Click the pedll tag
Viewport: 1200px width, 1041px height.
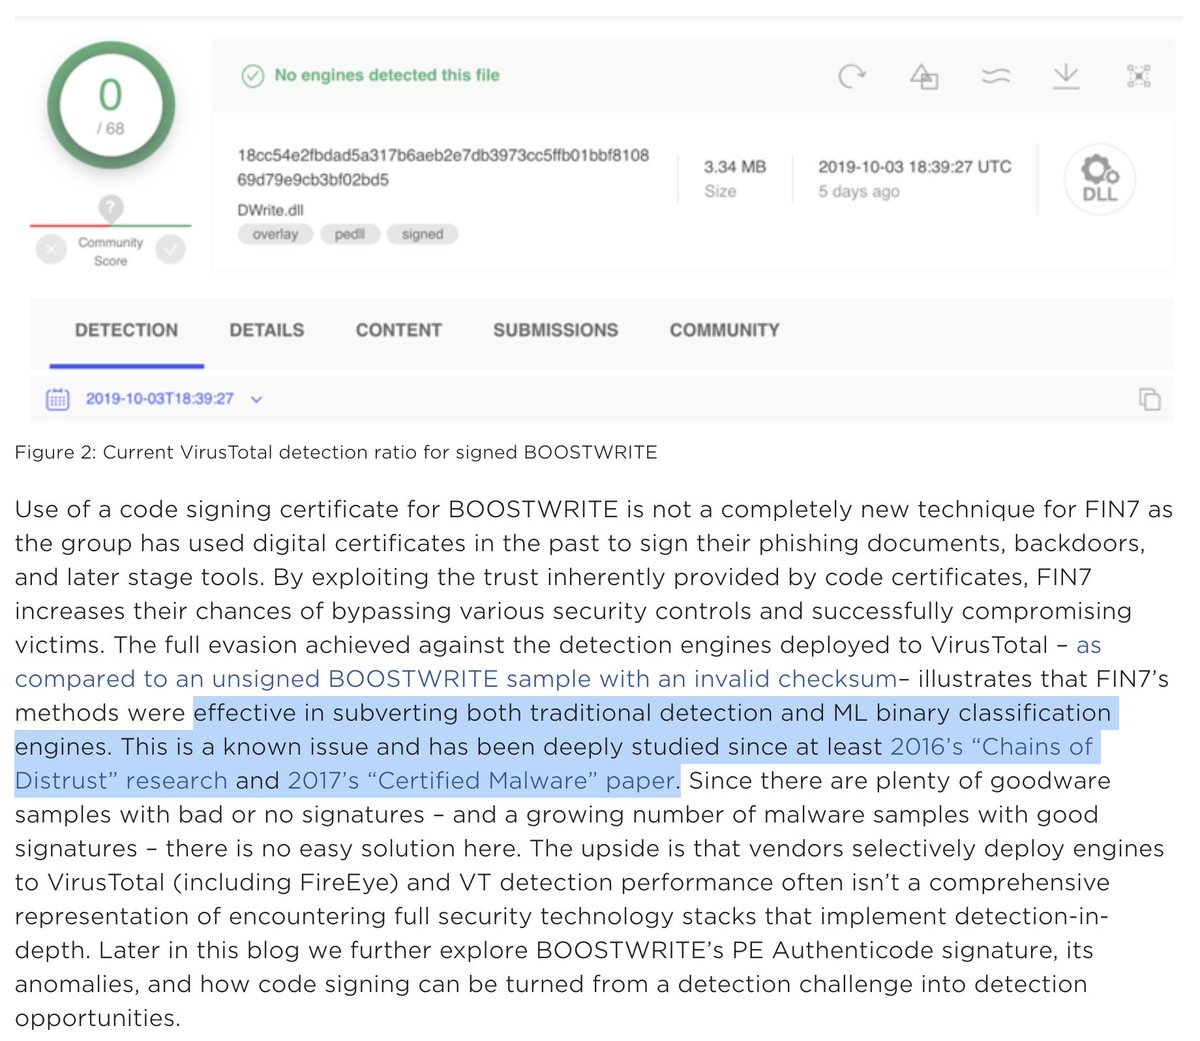[x=350, y=234]
